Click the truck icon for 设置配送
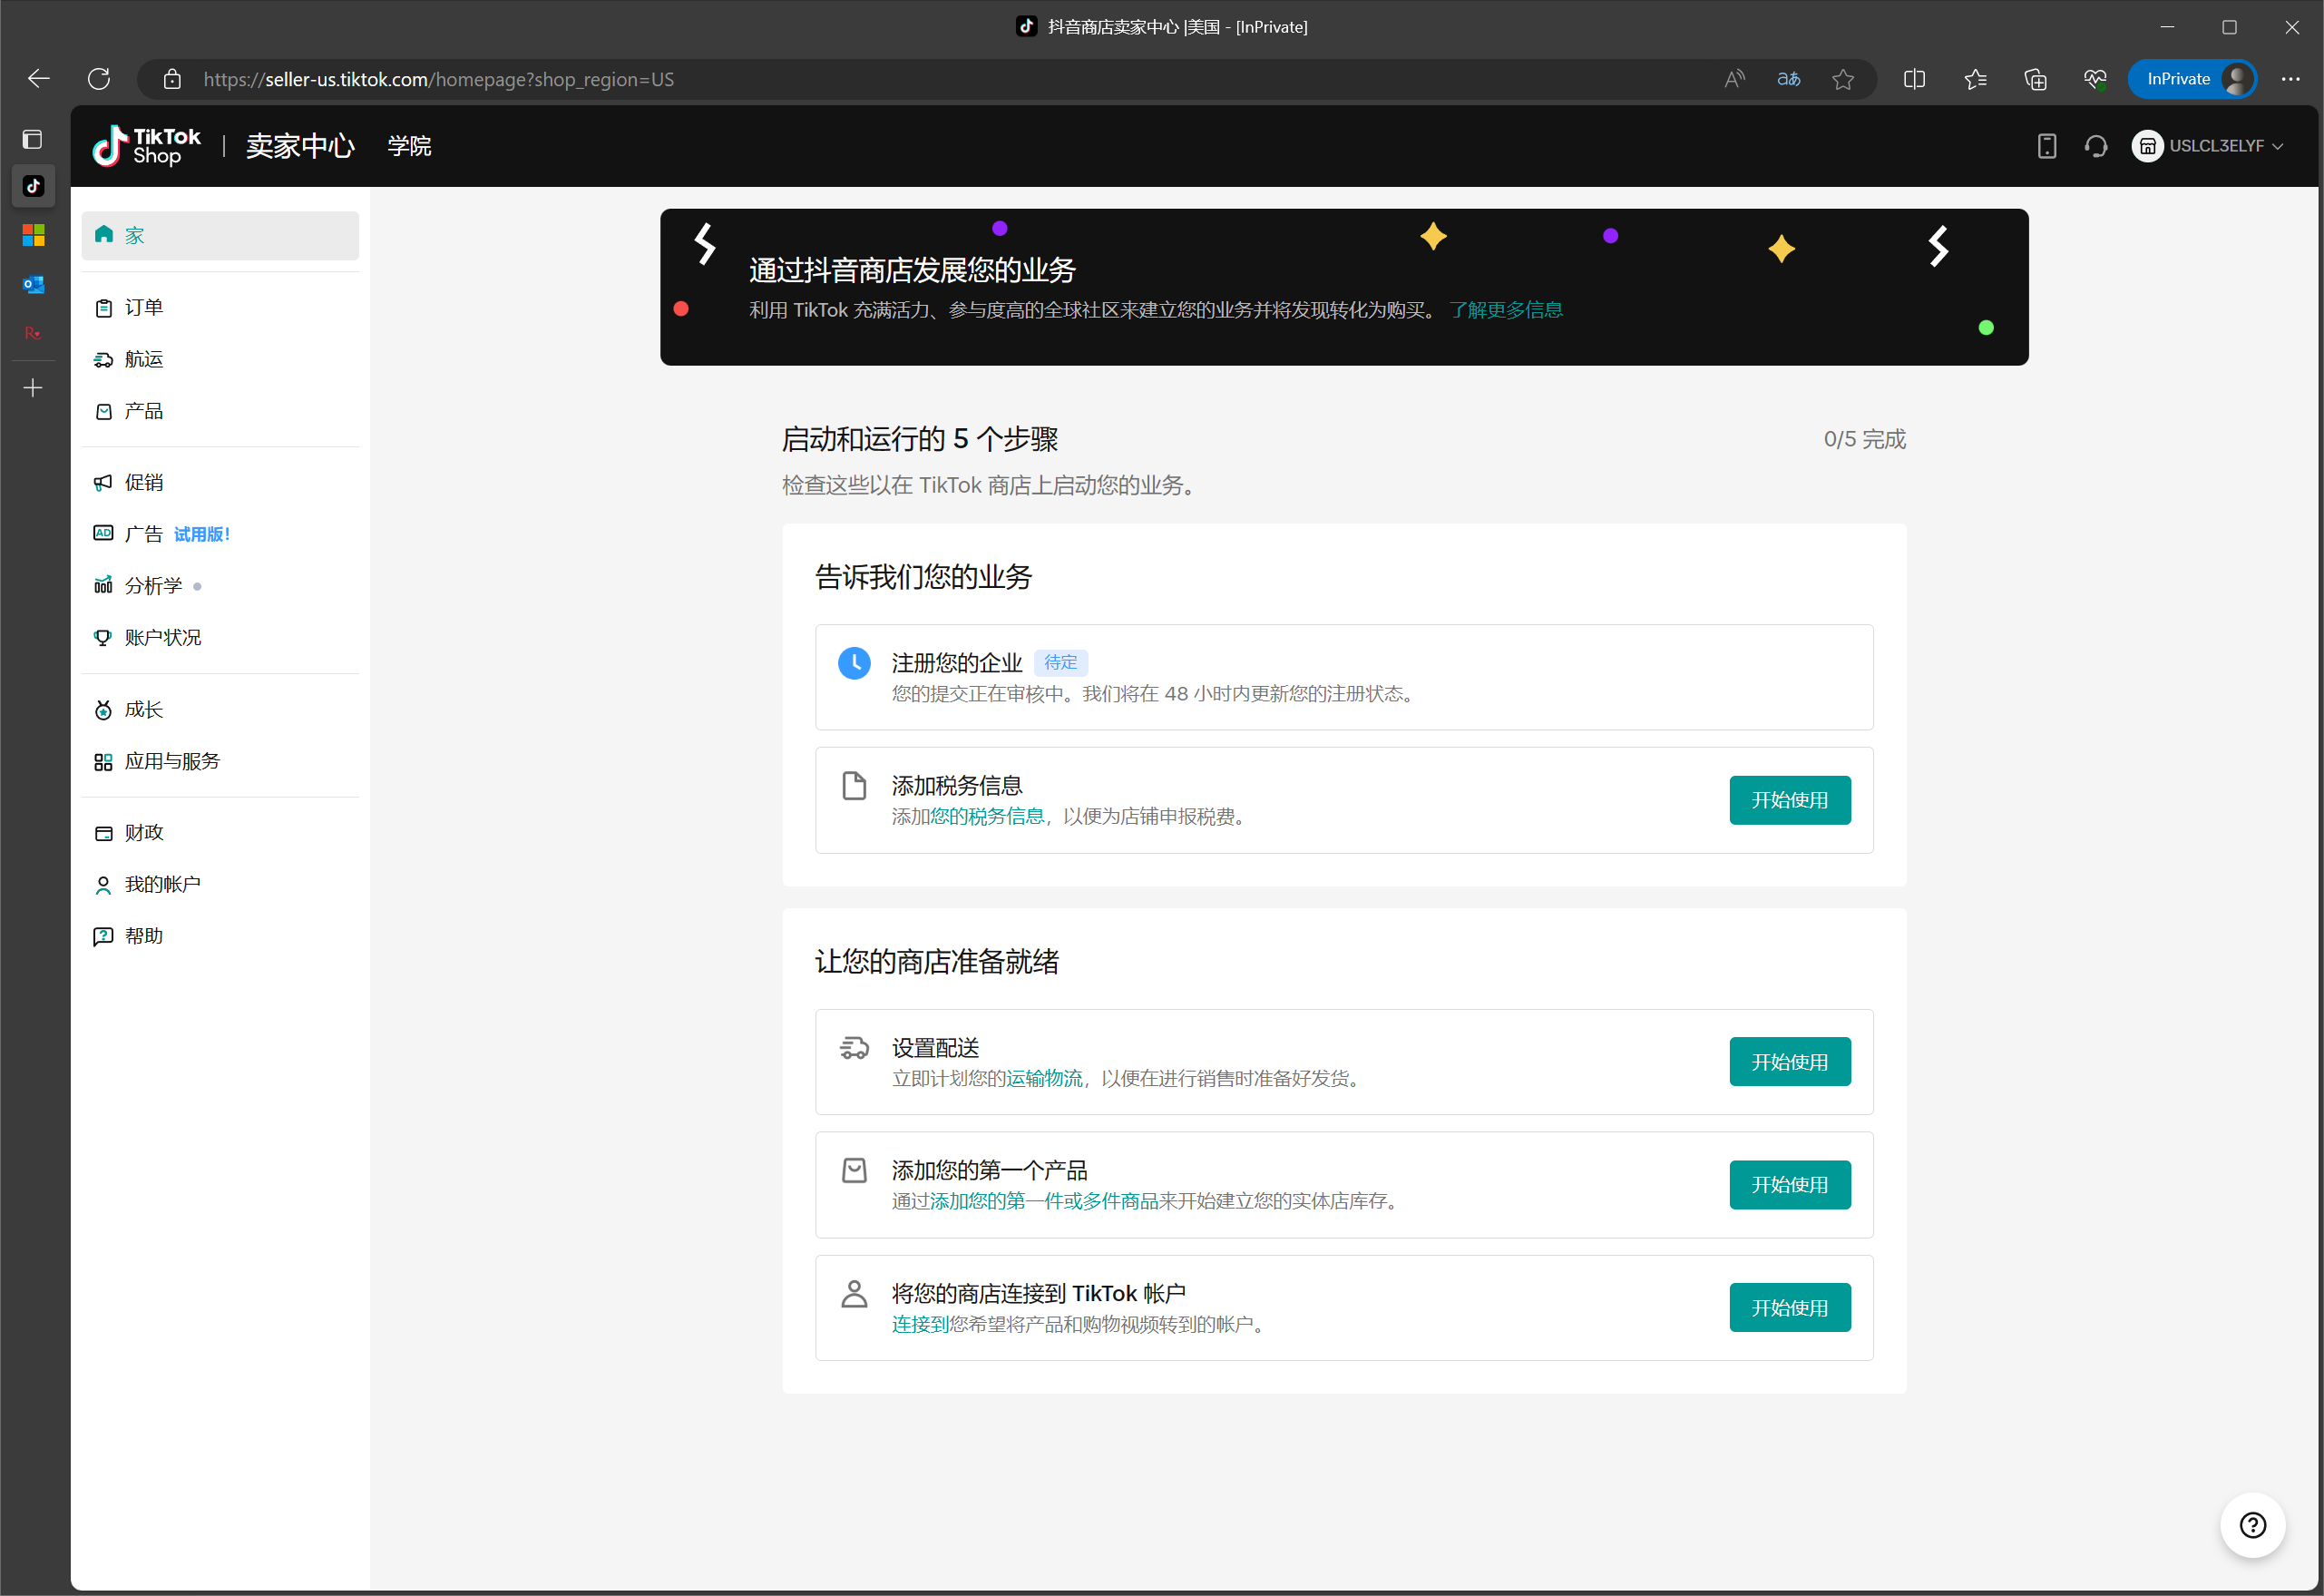The image size is (2324, 1596). click(x=854, y=1048)
